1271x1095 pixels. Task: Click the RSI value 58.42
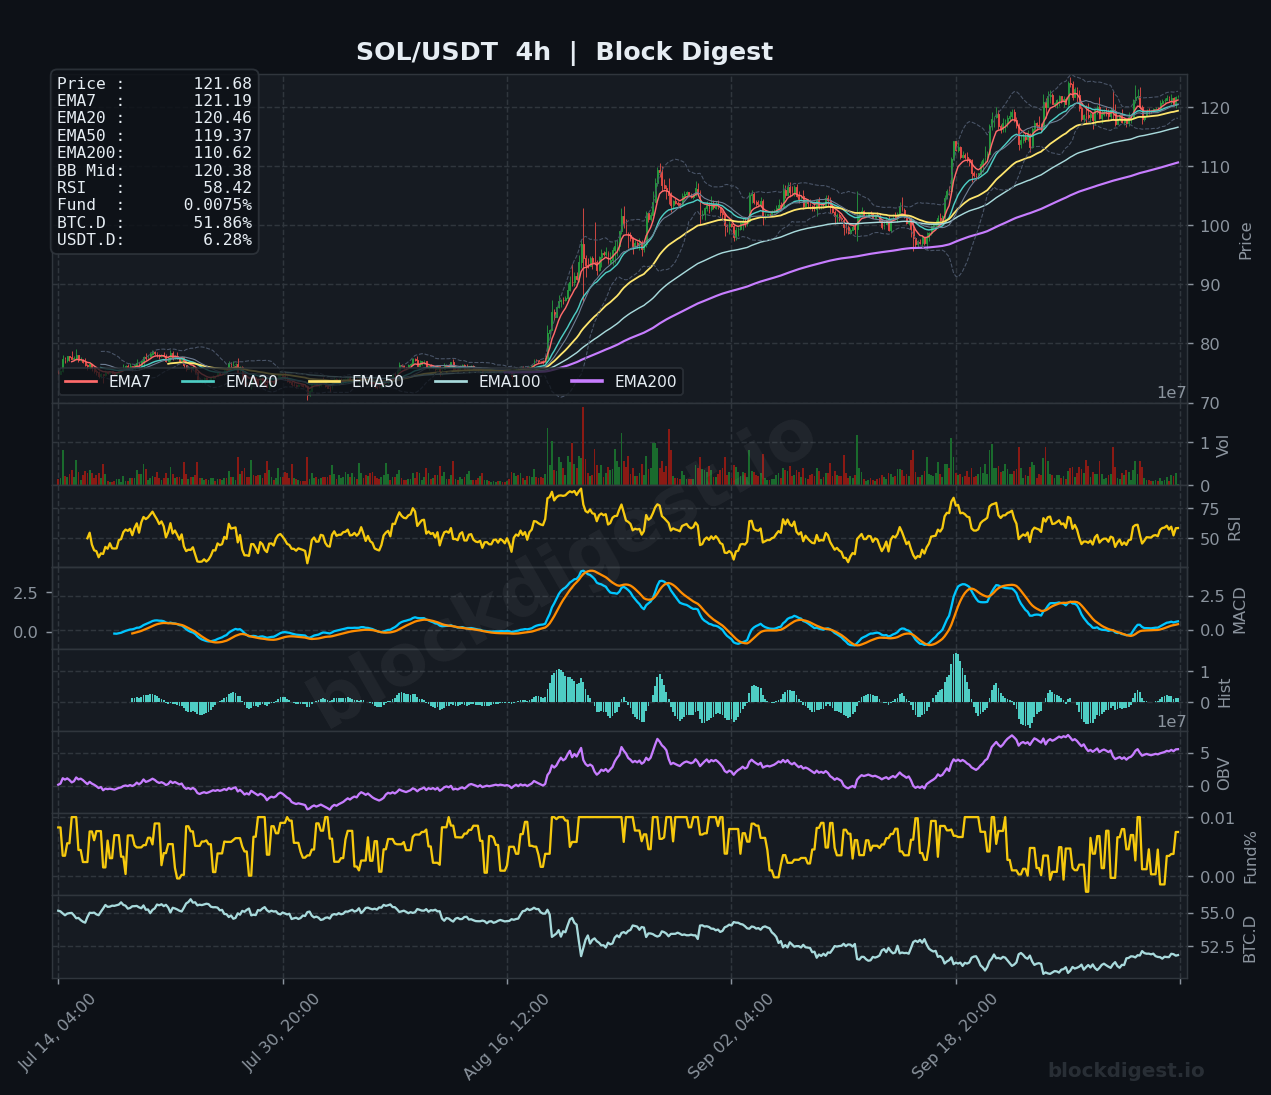pos(227,187)
